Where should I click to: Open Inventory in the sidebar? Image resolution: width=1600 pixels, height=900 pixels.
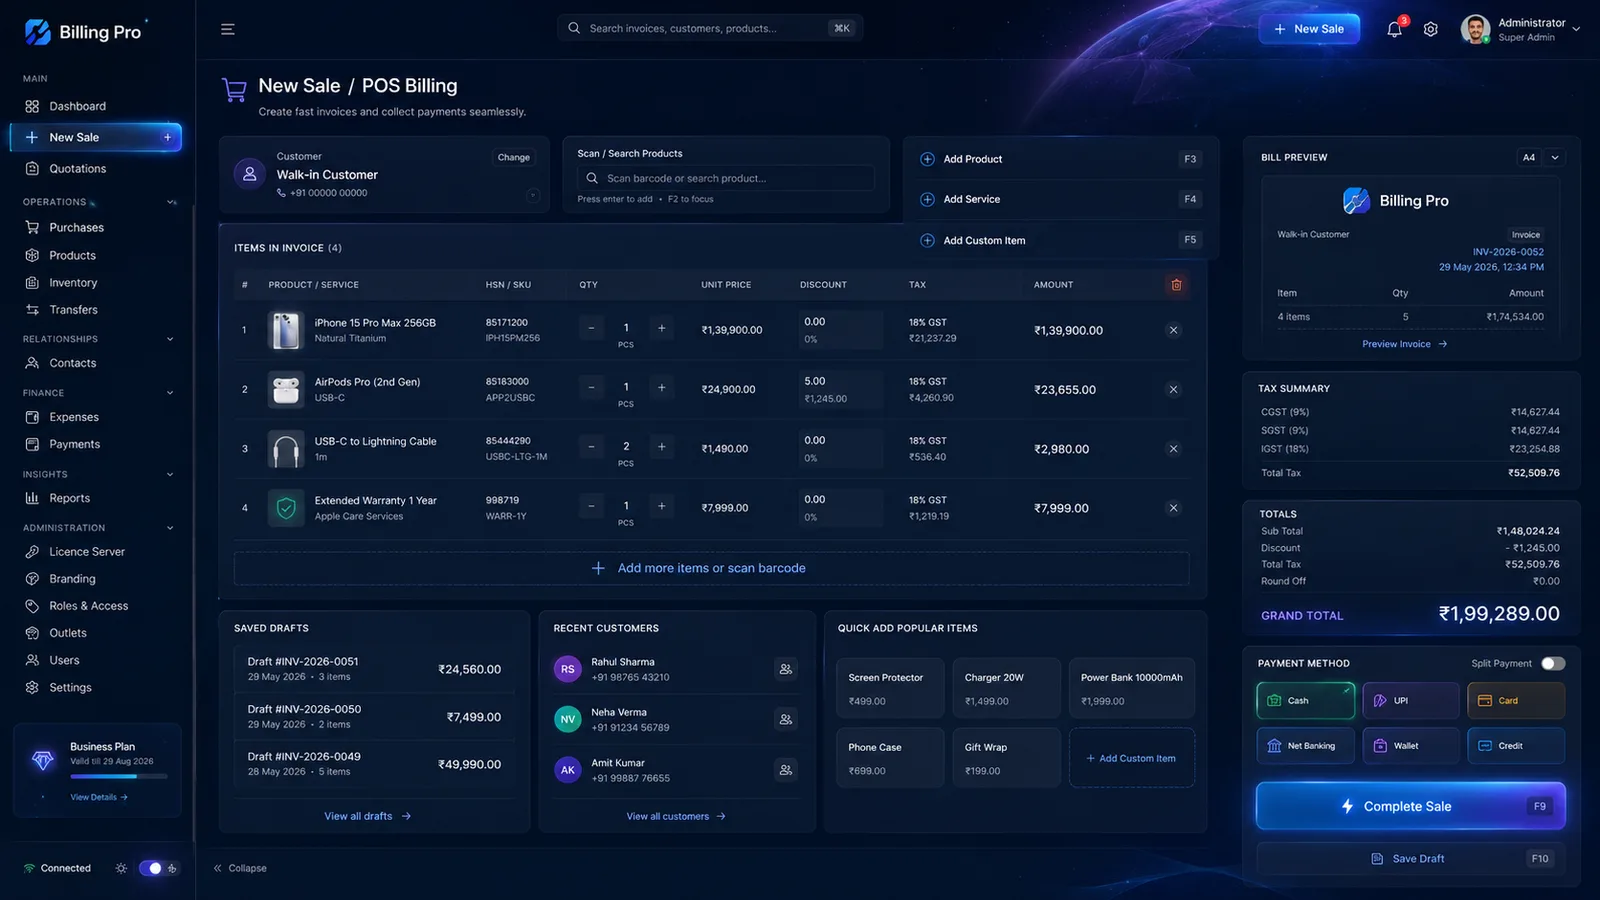(73, 283)
